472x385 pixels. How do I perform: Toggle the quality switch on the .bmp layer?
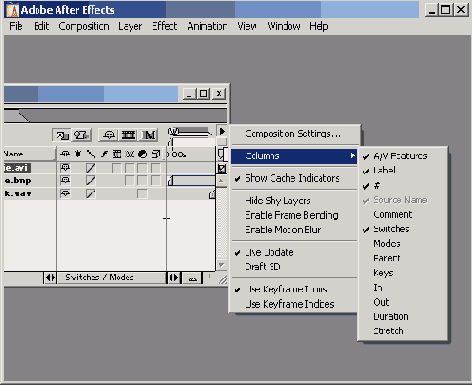point(91,181)
